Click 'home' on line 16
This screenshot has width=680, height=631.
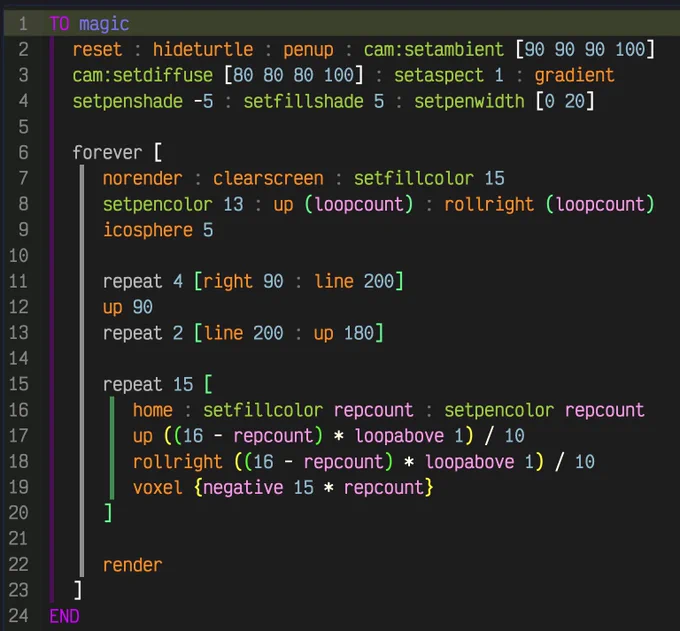point(153,410)
